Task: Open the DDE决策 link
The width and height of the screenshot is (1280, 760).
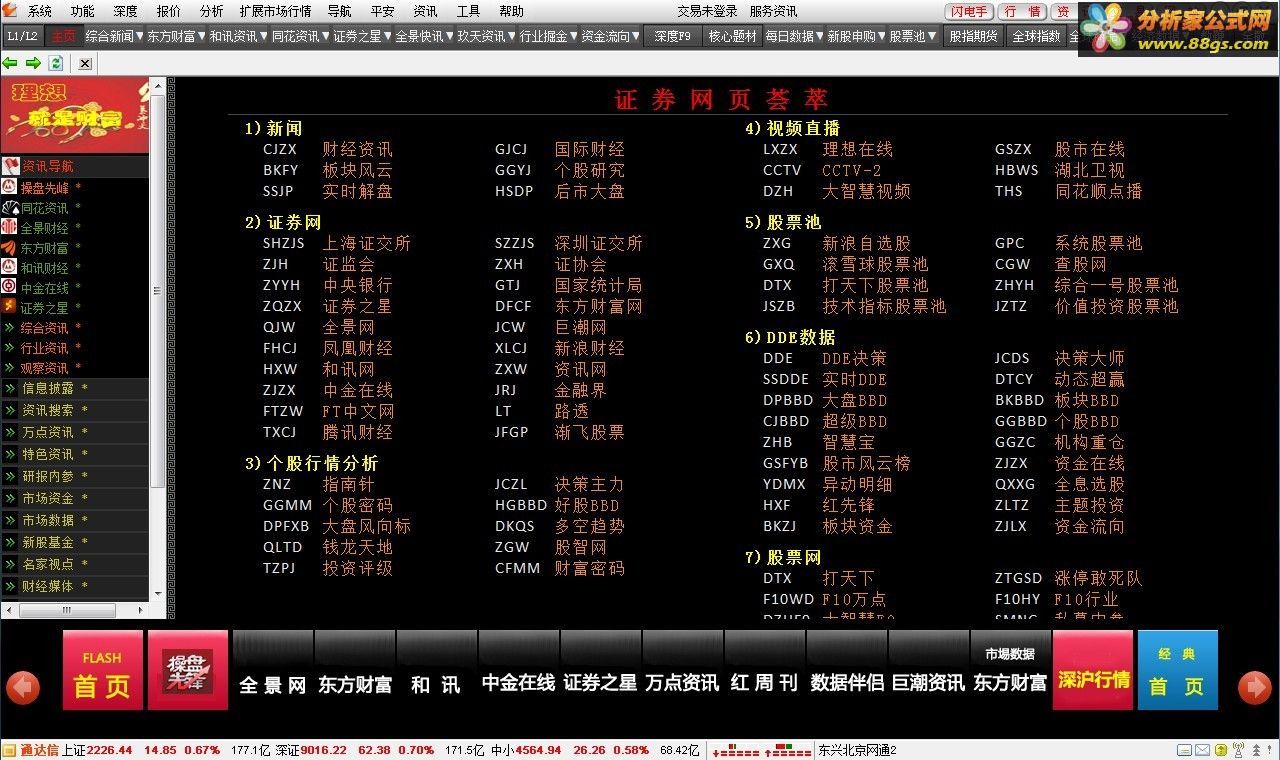Action: tap(854, 358)
